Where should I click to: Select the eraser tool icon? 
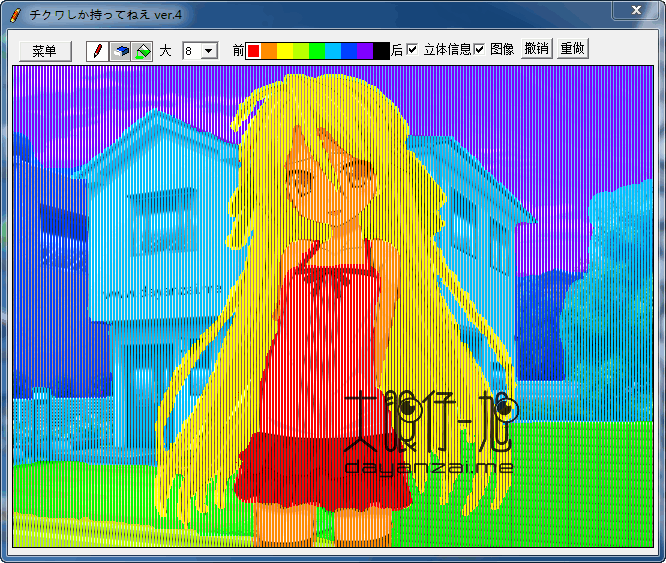[120, 51]
